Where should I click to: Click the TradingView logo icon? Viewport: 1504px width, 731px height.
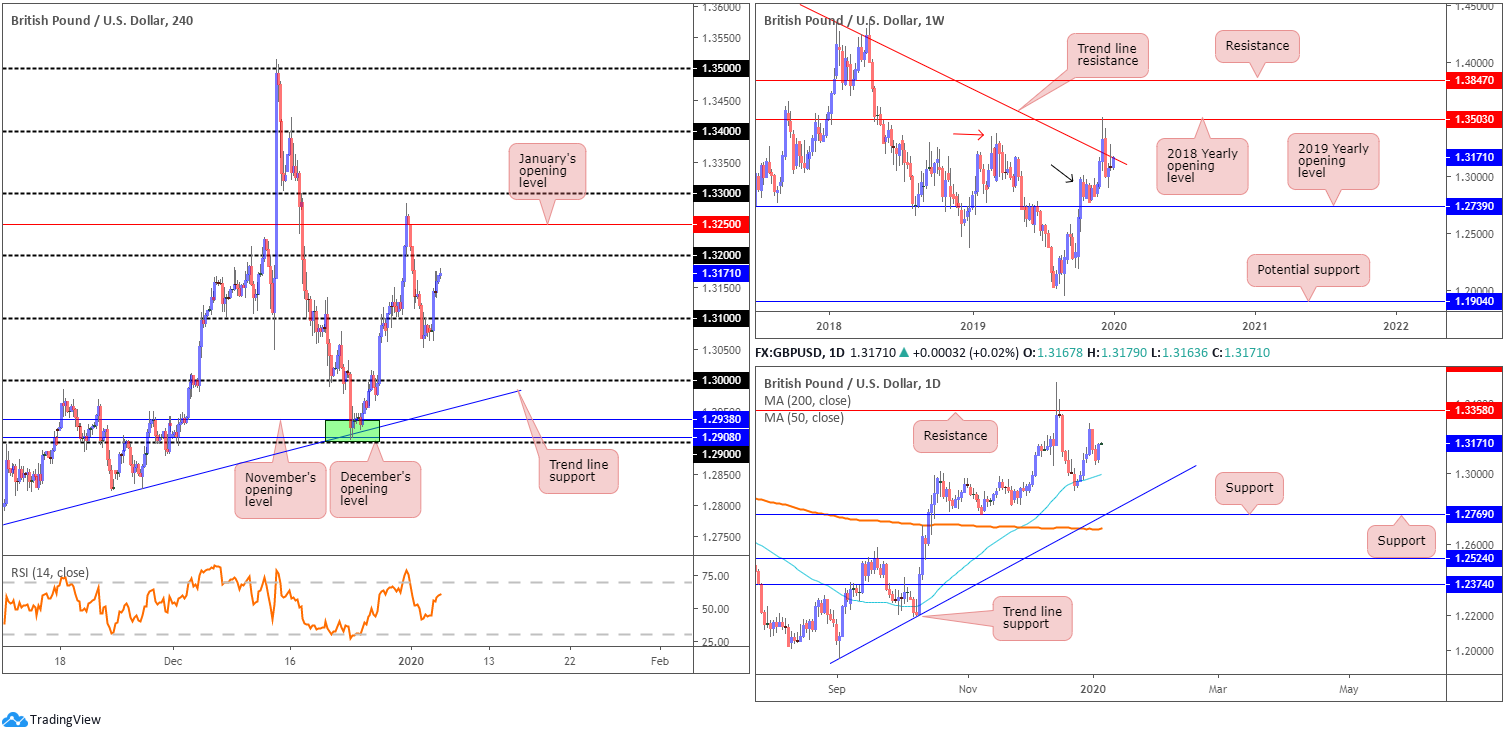pyautogui.click(x=14, y=719)
